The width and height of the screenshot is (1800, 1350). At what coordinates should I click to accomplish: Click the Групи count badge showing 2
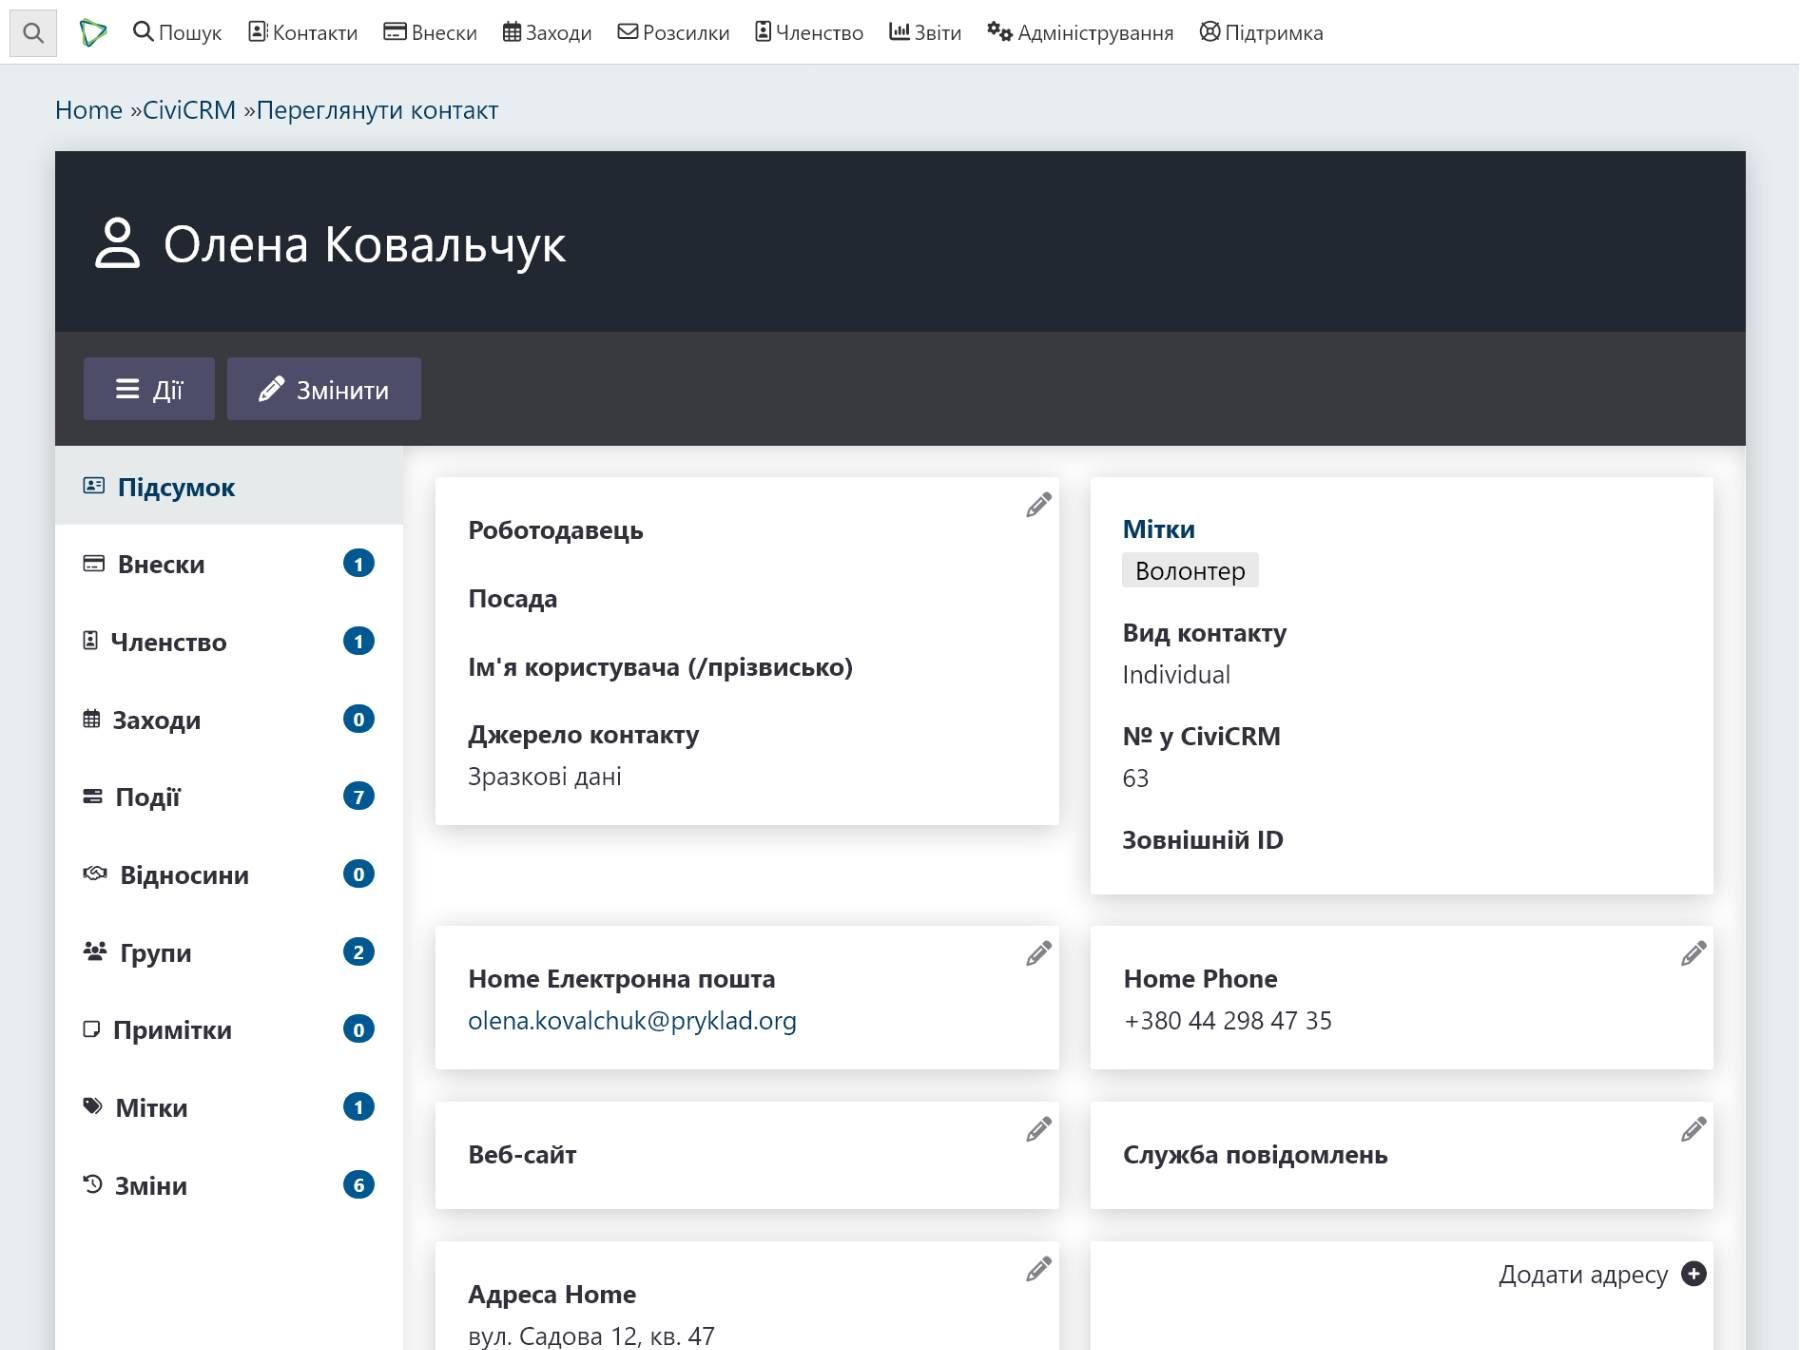[x=359, y=952]
